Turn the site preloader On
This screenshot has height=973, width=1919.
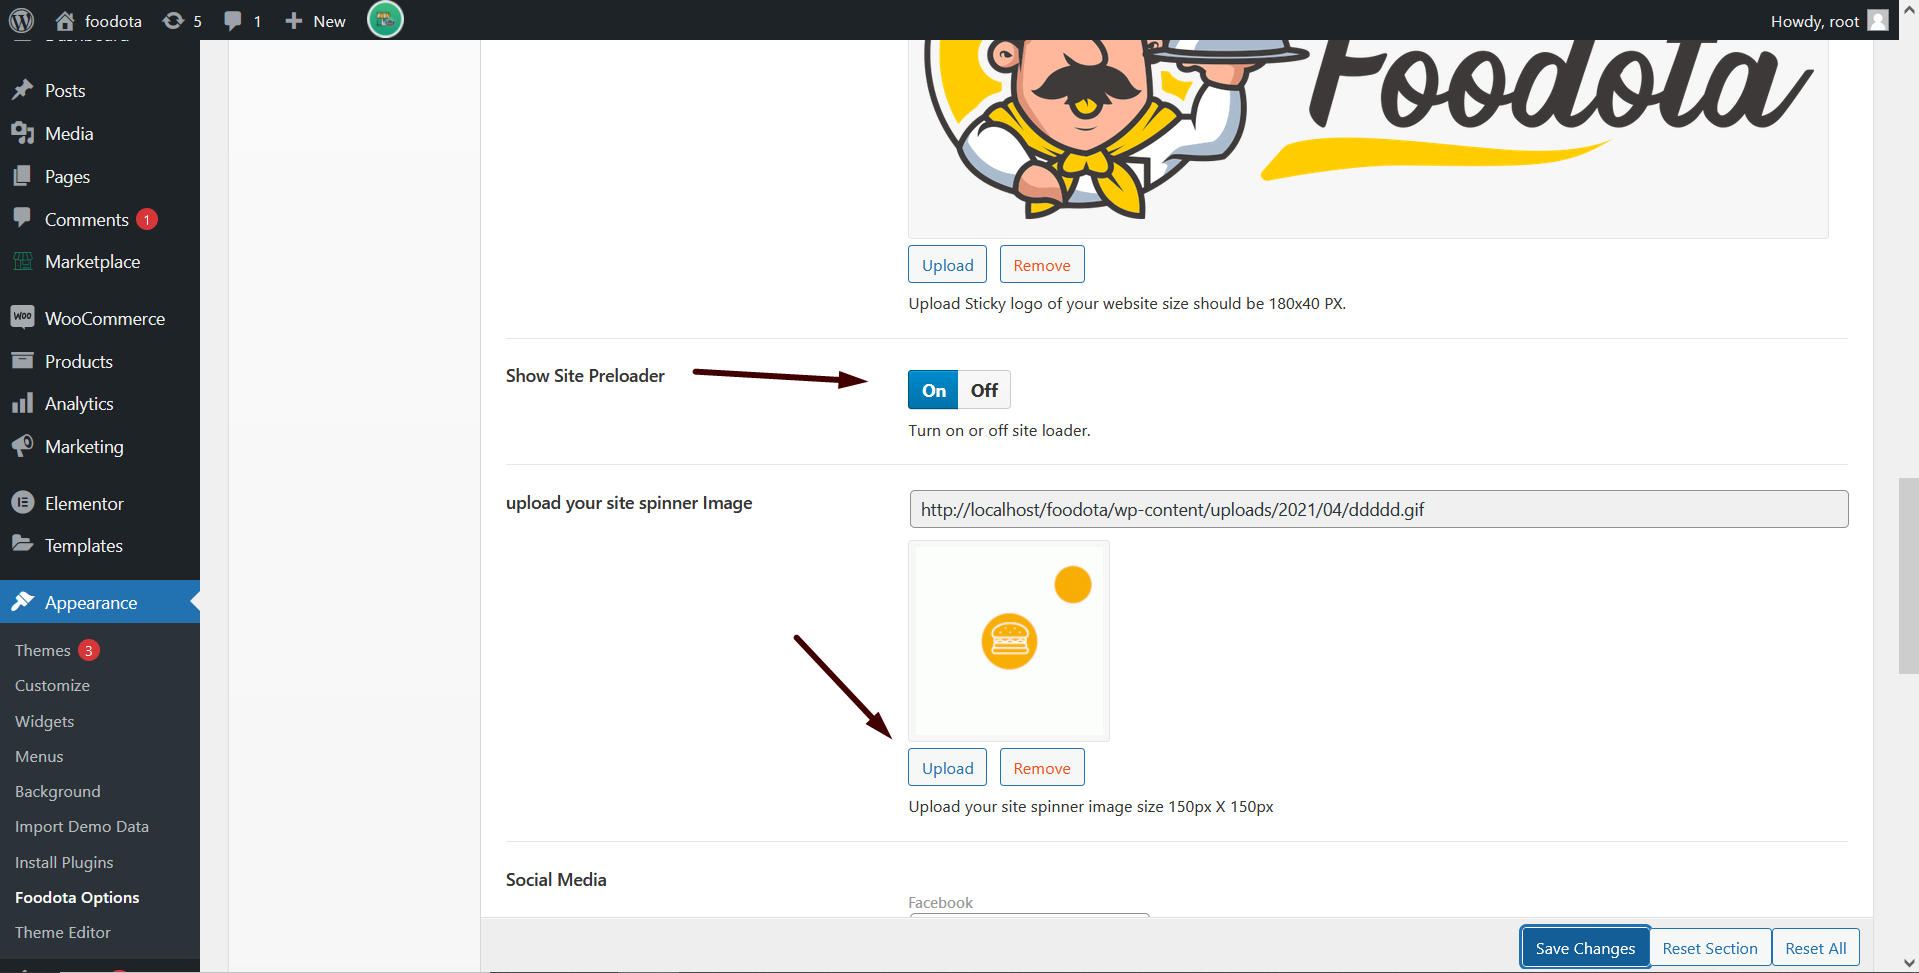[x=933, y=390]
